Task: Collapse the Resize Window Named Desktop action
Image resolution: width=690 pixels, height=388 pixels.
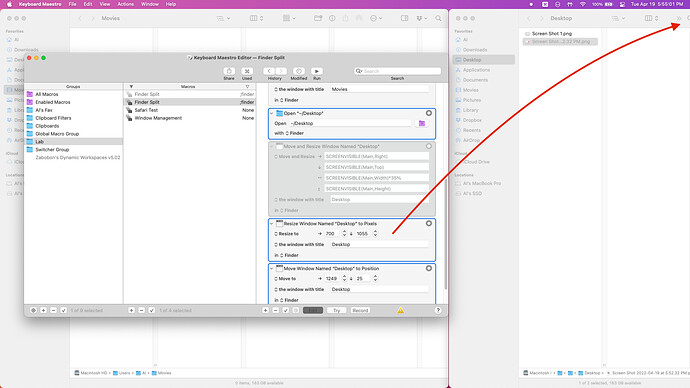Action: pos(272,224)
